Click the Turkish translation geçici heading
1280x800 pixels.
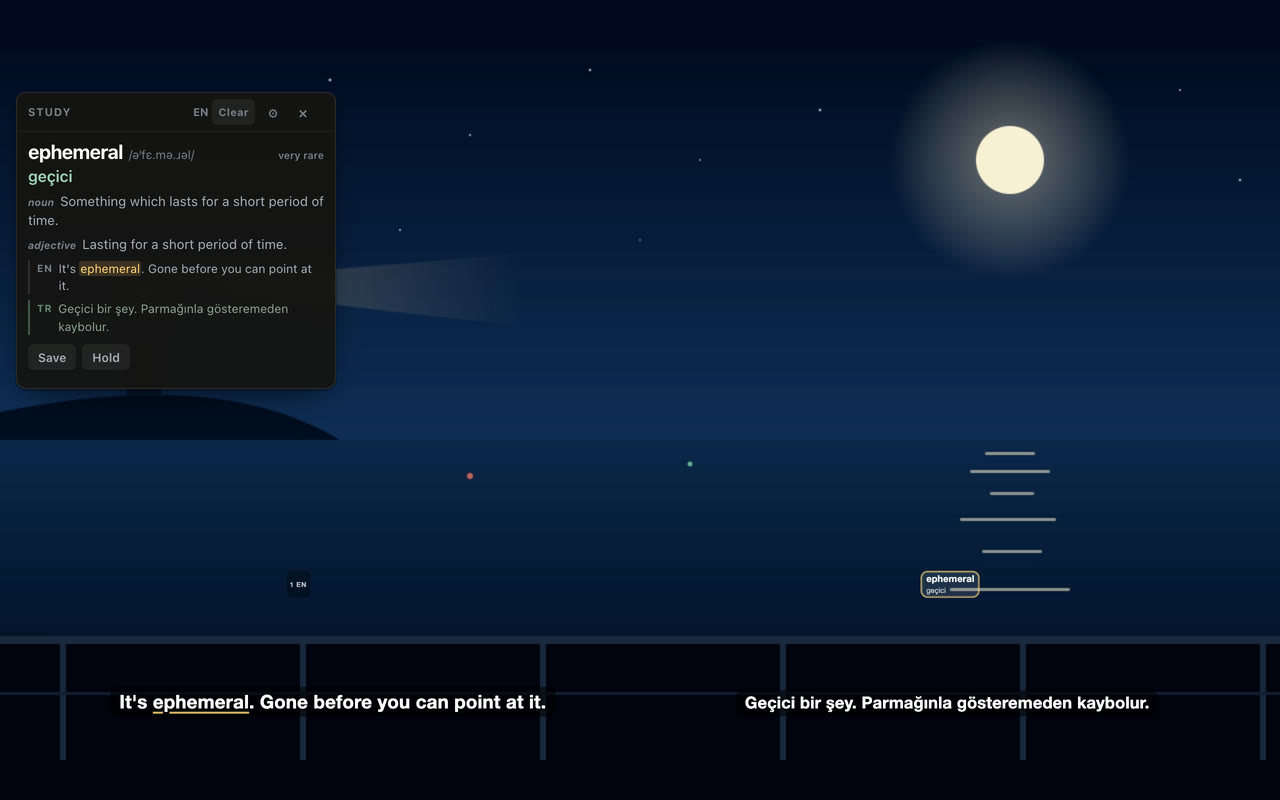click(50, 177)
